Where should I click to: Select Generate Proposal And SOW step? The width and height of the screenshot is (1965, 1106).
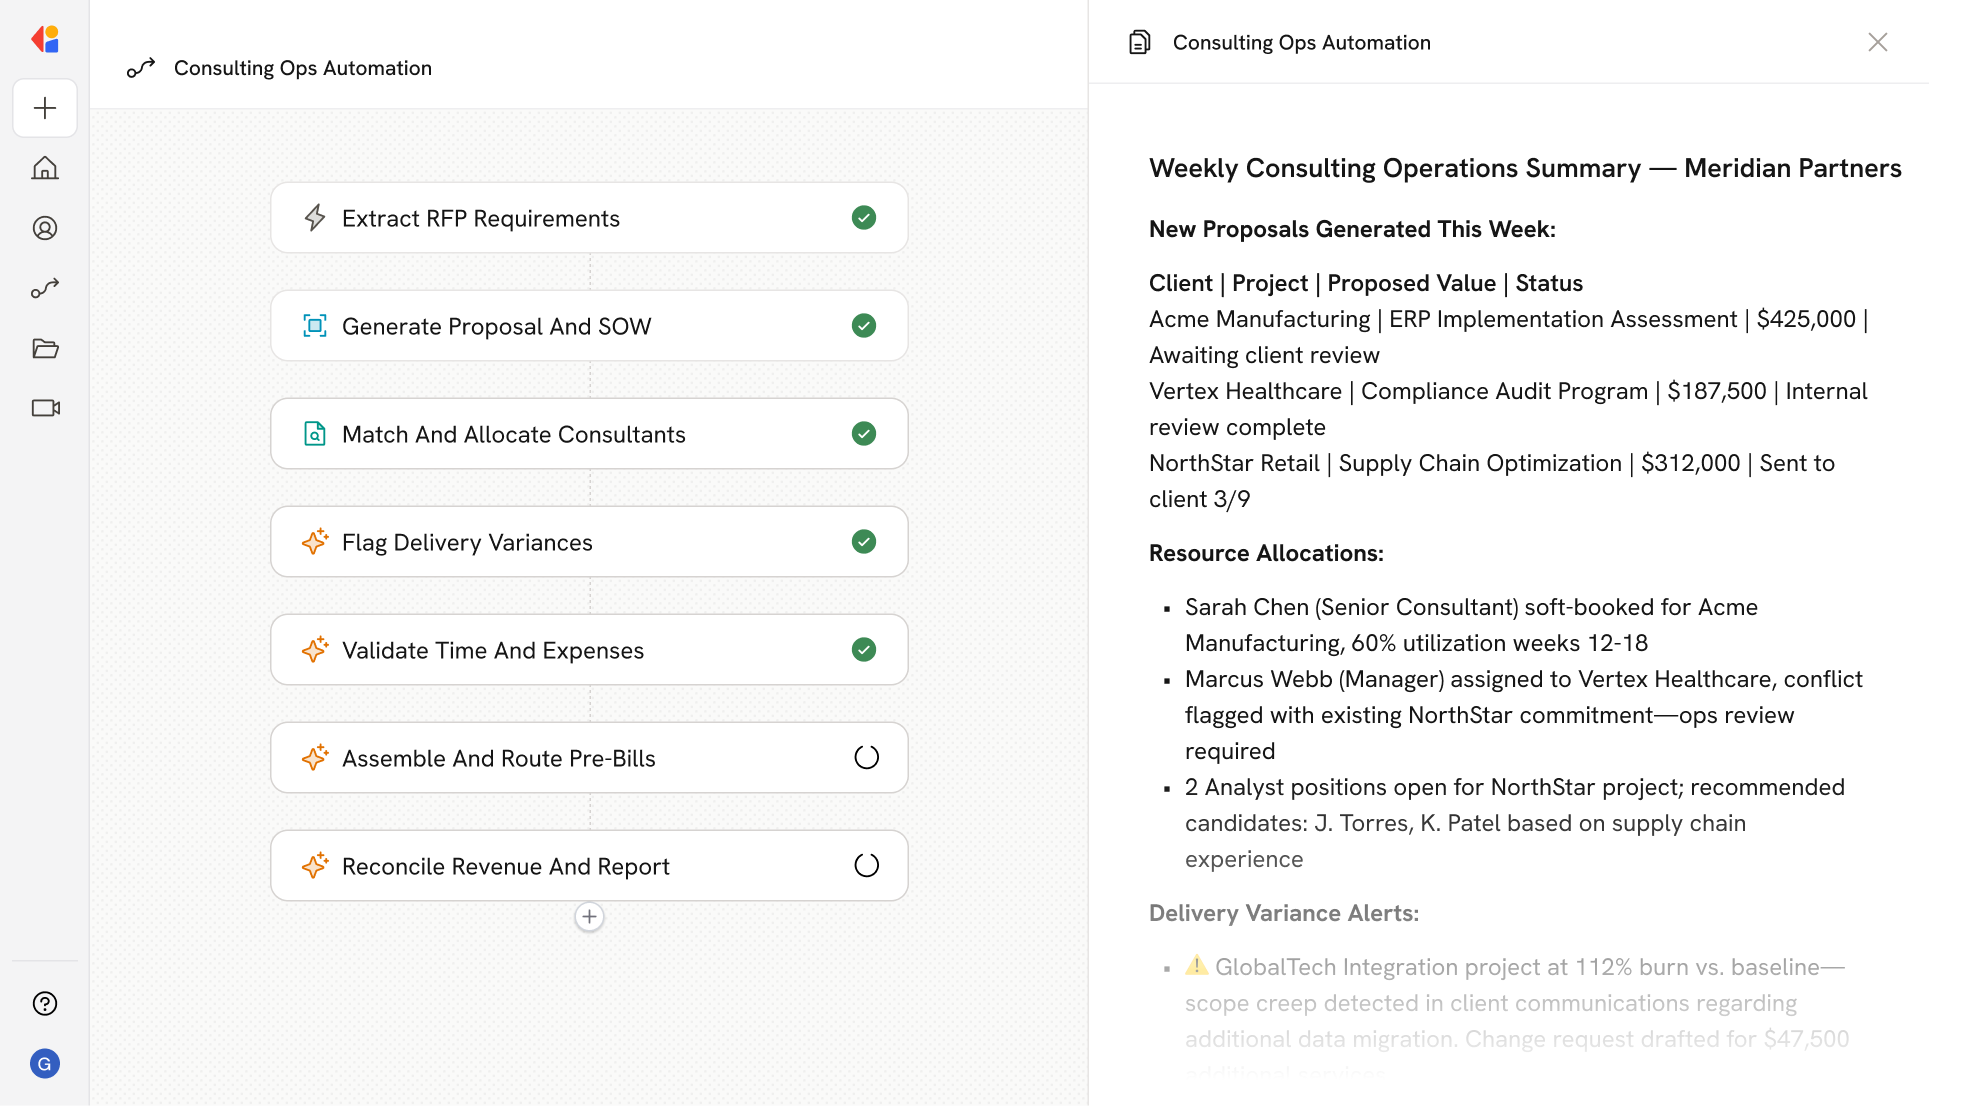click(x=496, y=326)
